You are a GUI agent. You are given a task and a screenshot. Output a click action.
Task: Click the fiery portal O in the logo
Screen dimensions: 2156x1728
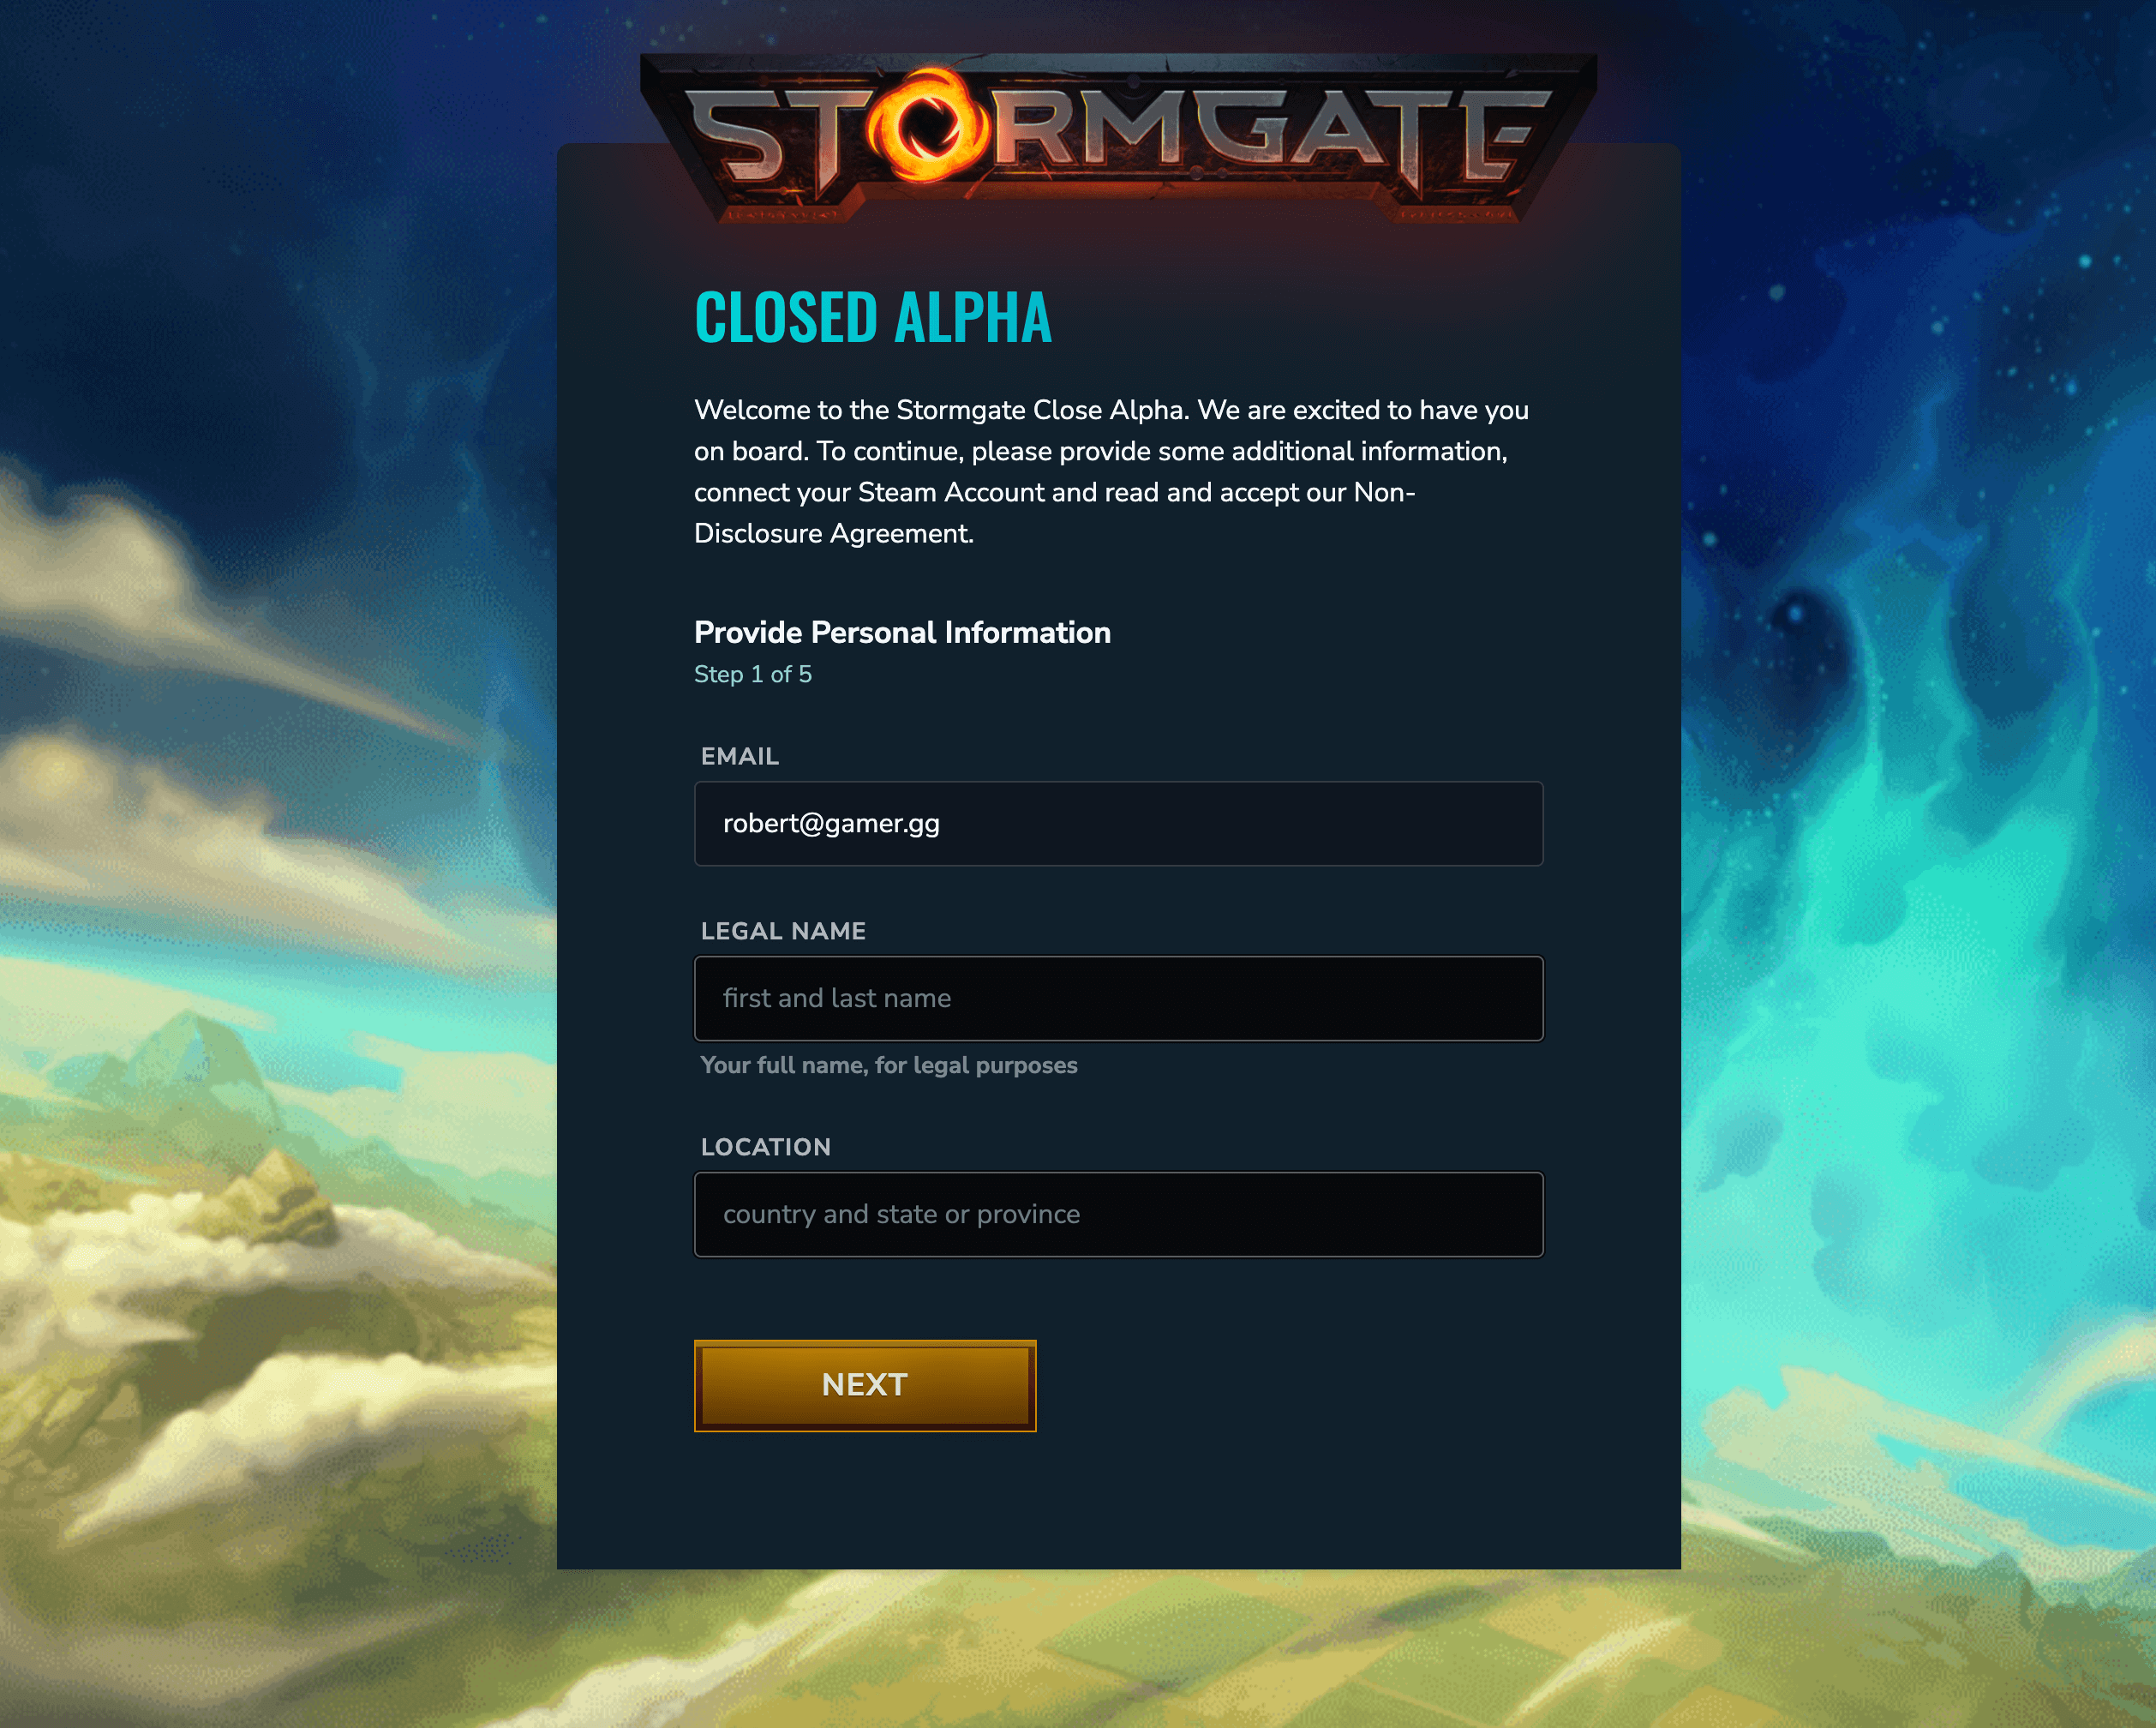click(x=927, y=126)
